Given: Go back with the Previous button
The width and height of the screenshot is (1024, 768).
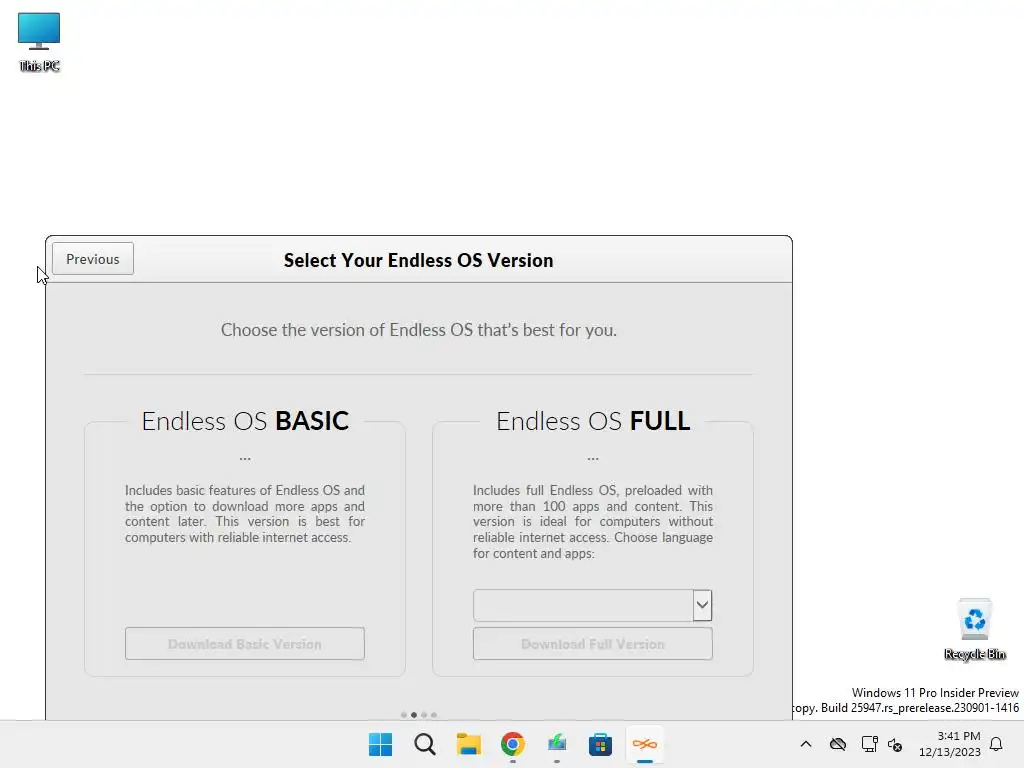Looking at the screenshot, I should point(93,259).
